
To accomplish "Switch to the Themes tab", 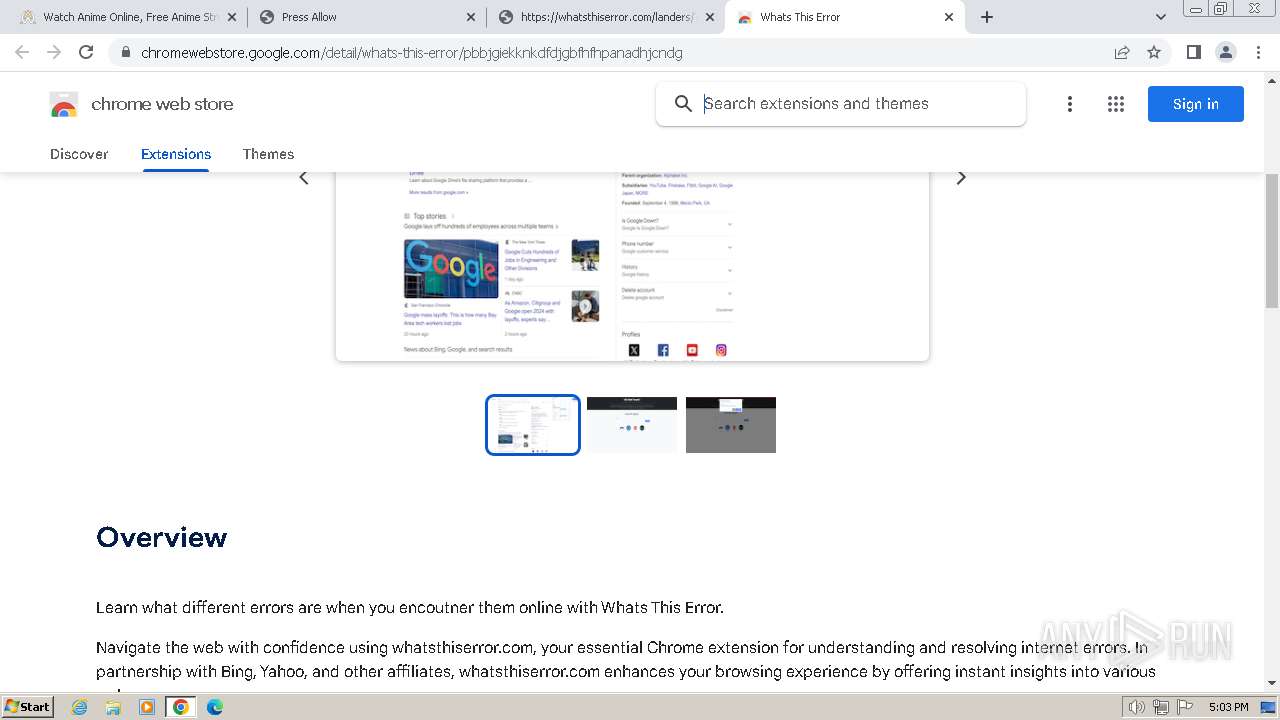I will coord(268,154).
